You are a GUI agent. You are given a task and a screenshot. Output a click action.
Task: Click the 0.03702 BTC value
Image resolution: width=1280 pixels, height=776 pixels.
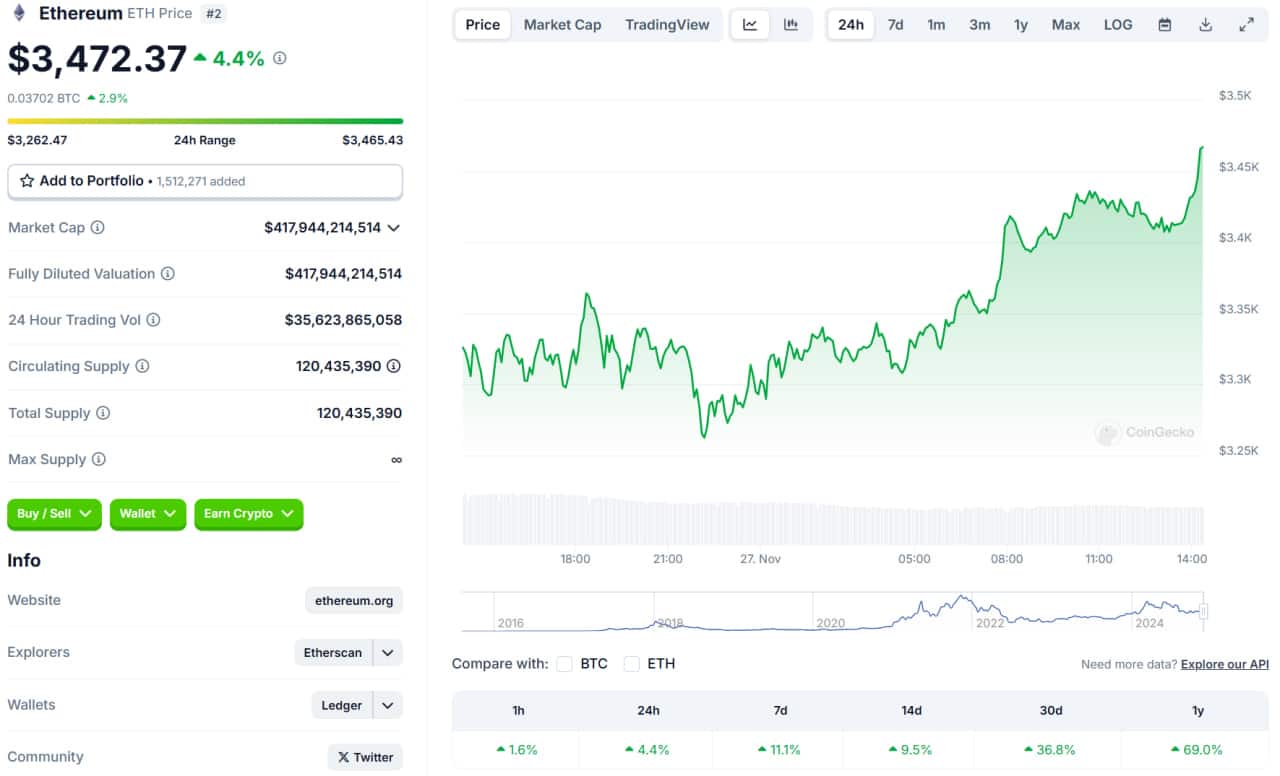(44, 98)
